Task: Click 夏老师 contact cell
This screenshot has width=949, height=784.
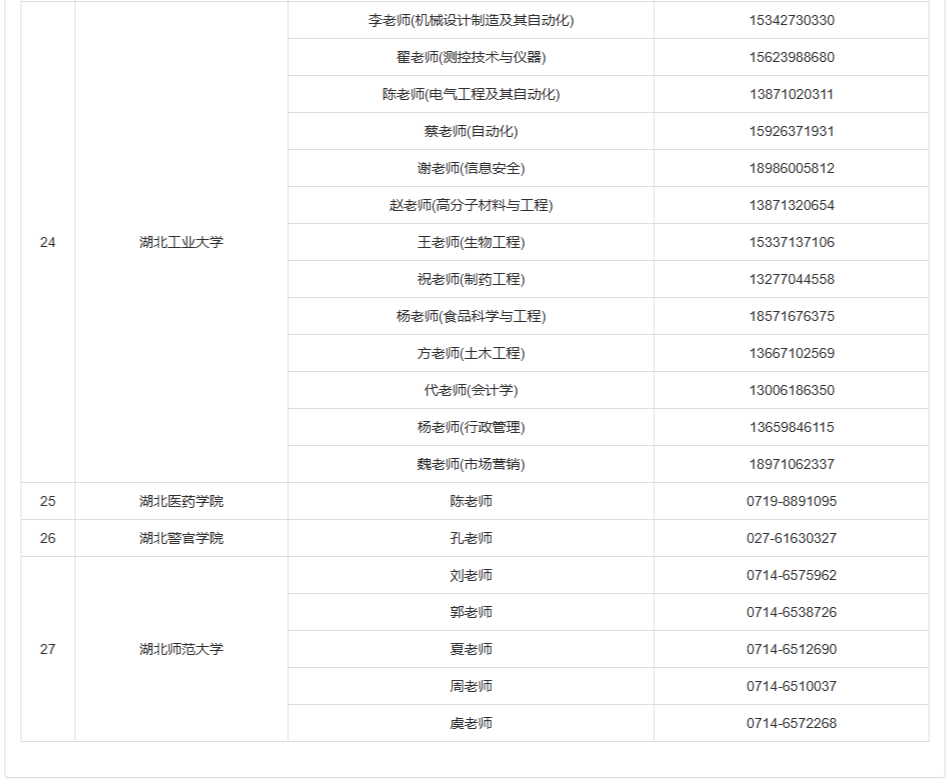Action: (x=471, y=649)
